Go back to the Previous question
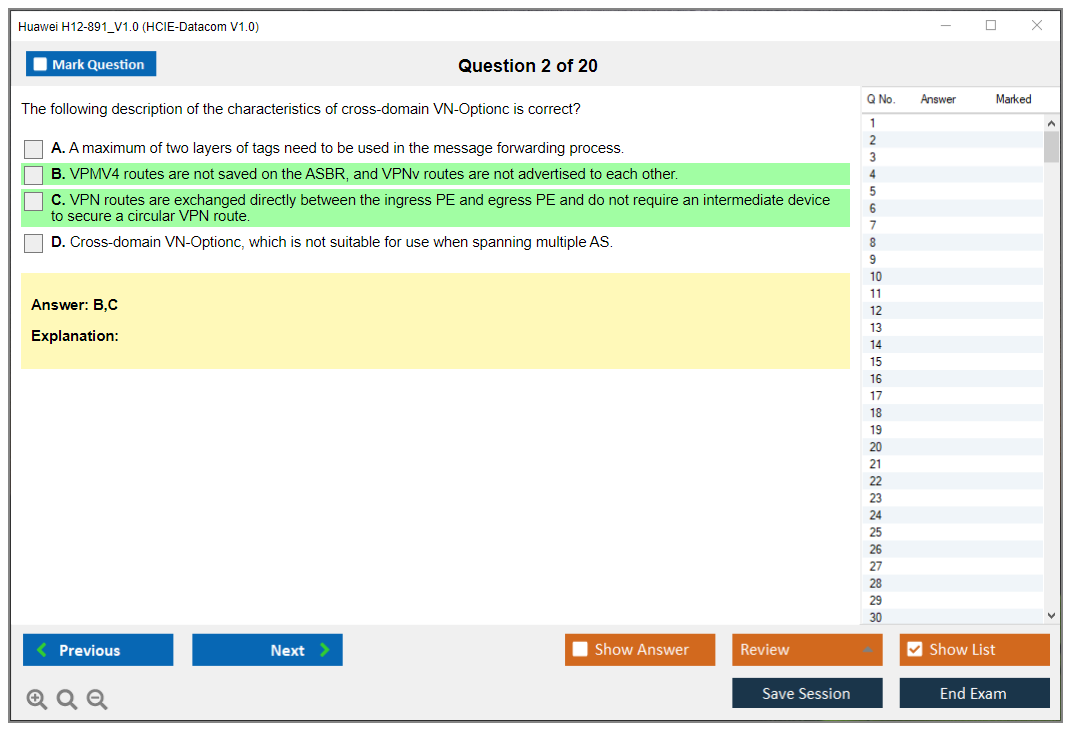 (98, 650)
